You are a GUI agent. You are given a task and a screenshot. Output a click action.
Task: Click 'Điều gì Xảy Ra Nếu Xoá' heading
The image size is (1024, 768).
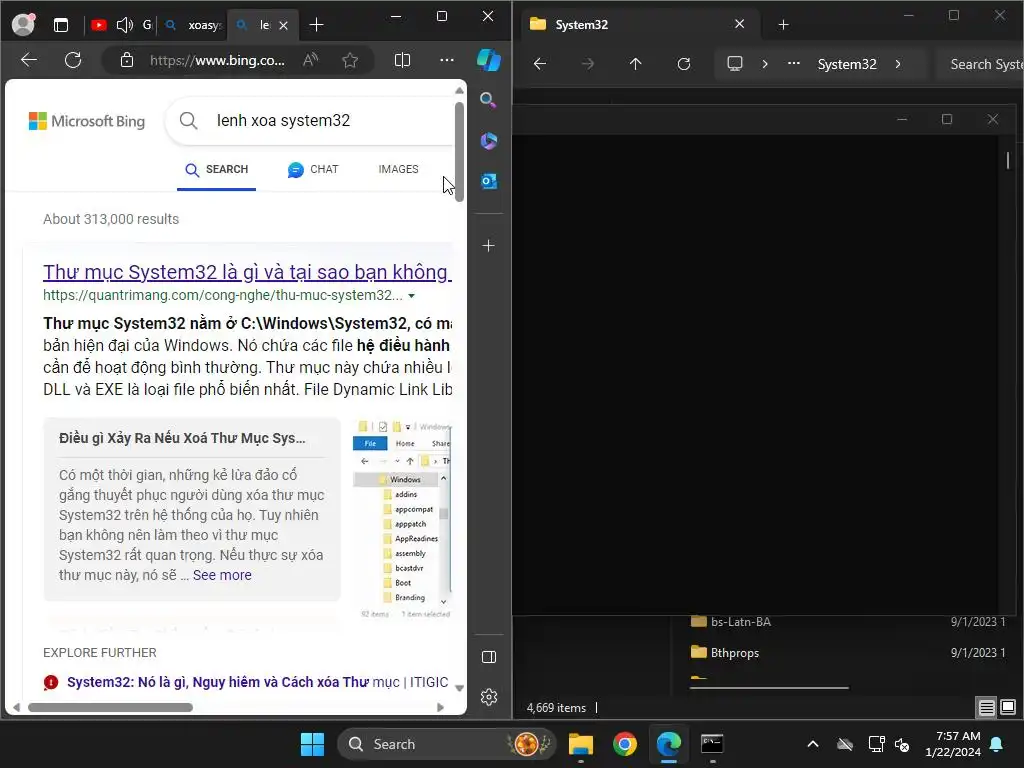[182, 438]
